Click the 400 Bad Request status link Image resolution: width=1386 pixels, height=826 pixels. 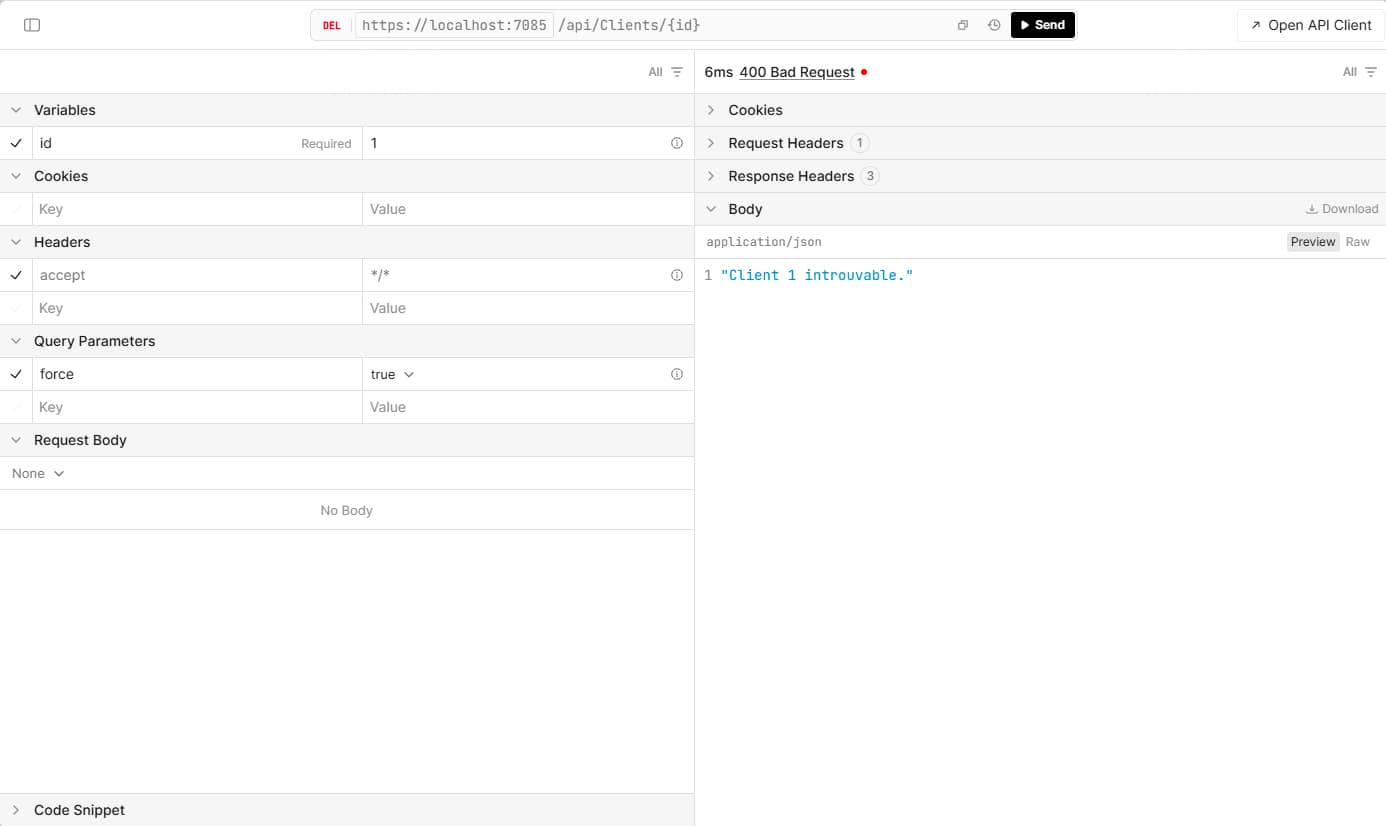click(797, 72)
